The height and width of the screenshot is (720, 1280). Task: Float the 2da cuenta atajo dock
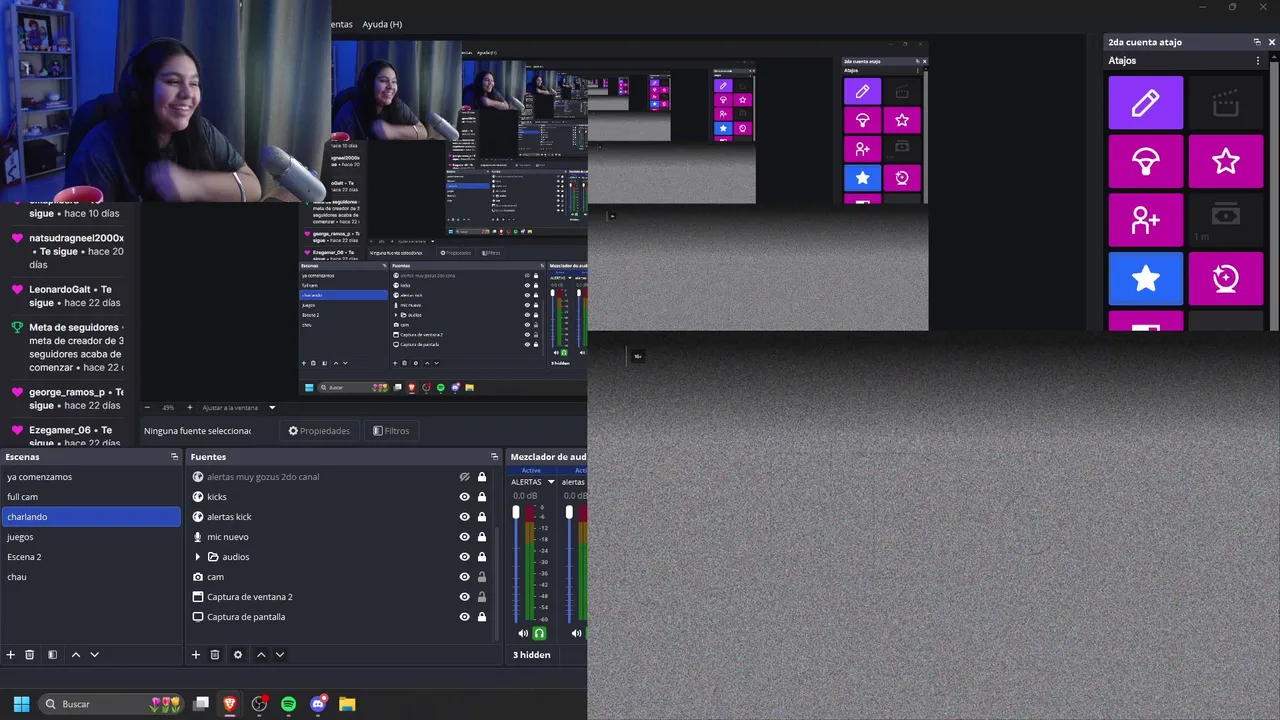[1257, 42]
